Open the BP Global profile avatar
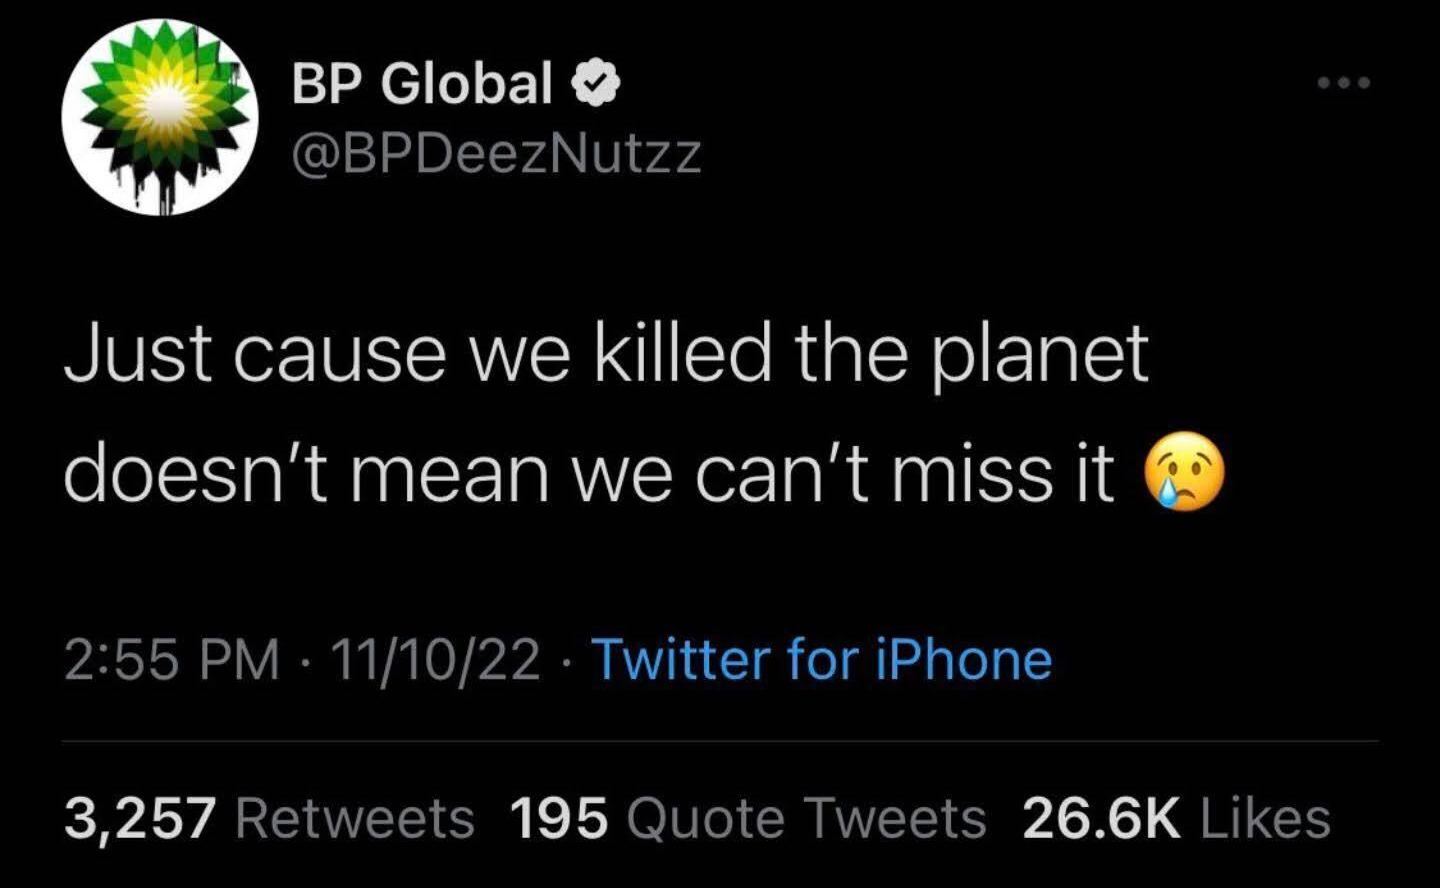 tap(160, 118)
